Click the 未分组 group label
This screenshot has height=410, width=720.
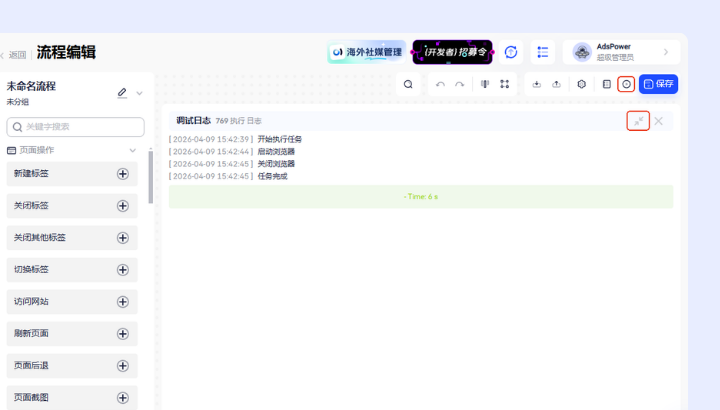click(x=17, y=102)
